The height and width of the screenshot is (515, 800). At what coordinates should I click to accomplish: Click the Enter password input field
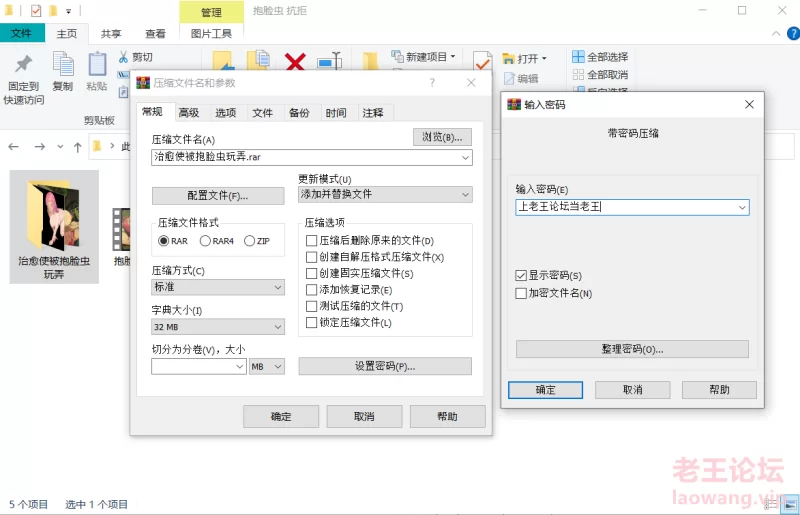[x=626, y=207]
